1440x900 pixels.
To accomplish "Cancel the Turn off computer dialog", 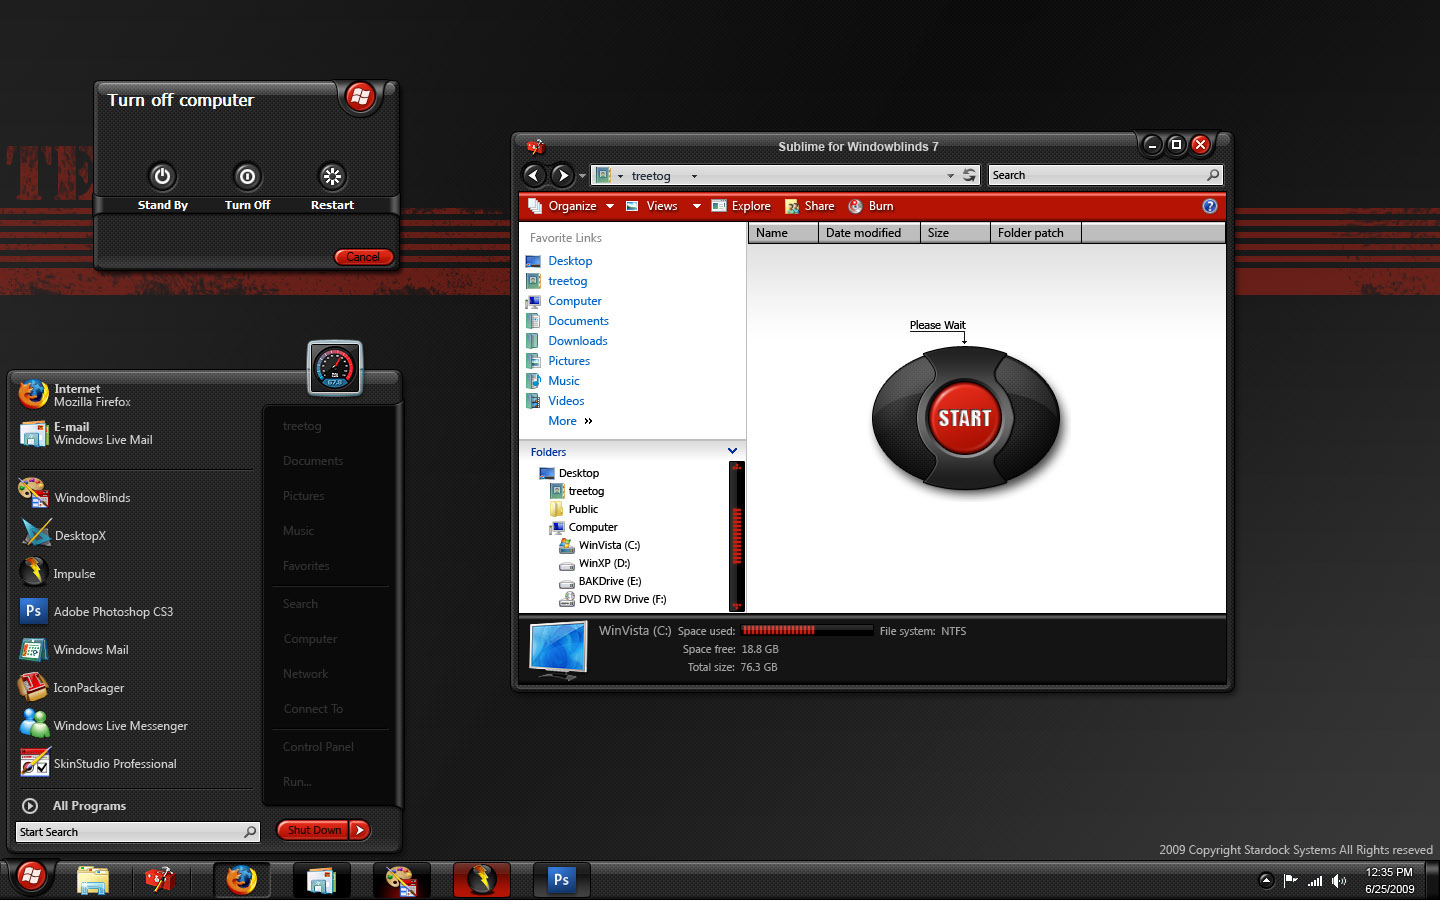I will click(363, 257).
